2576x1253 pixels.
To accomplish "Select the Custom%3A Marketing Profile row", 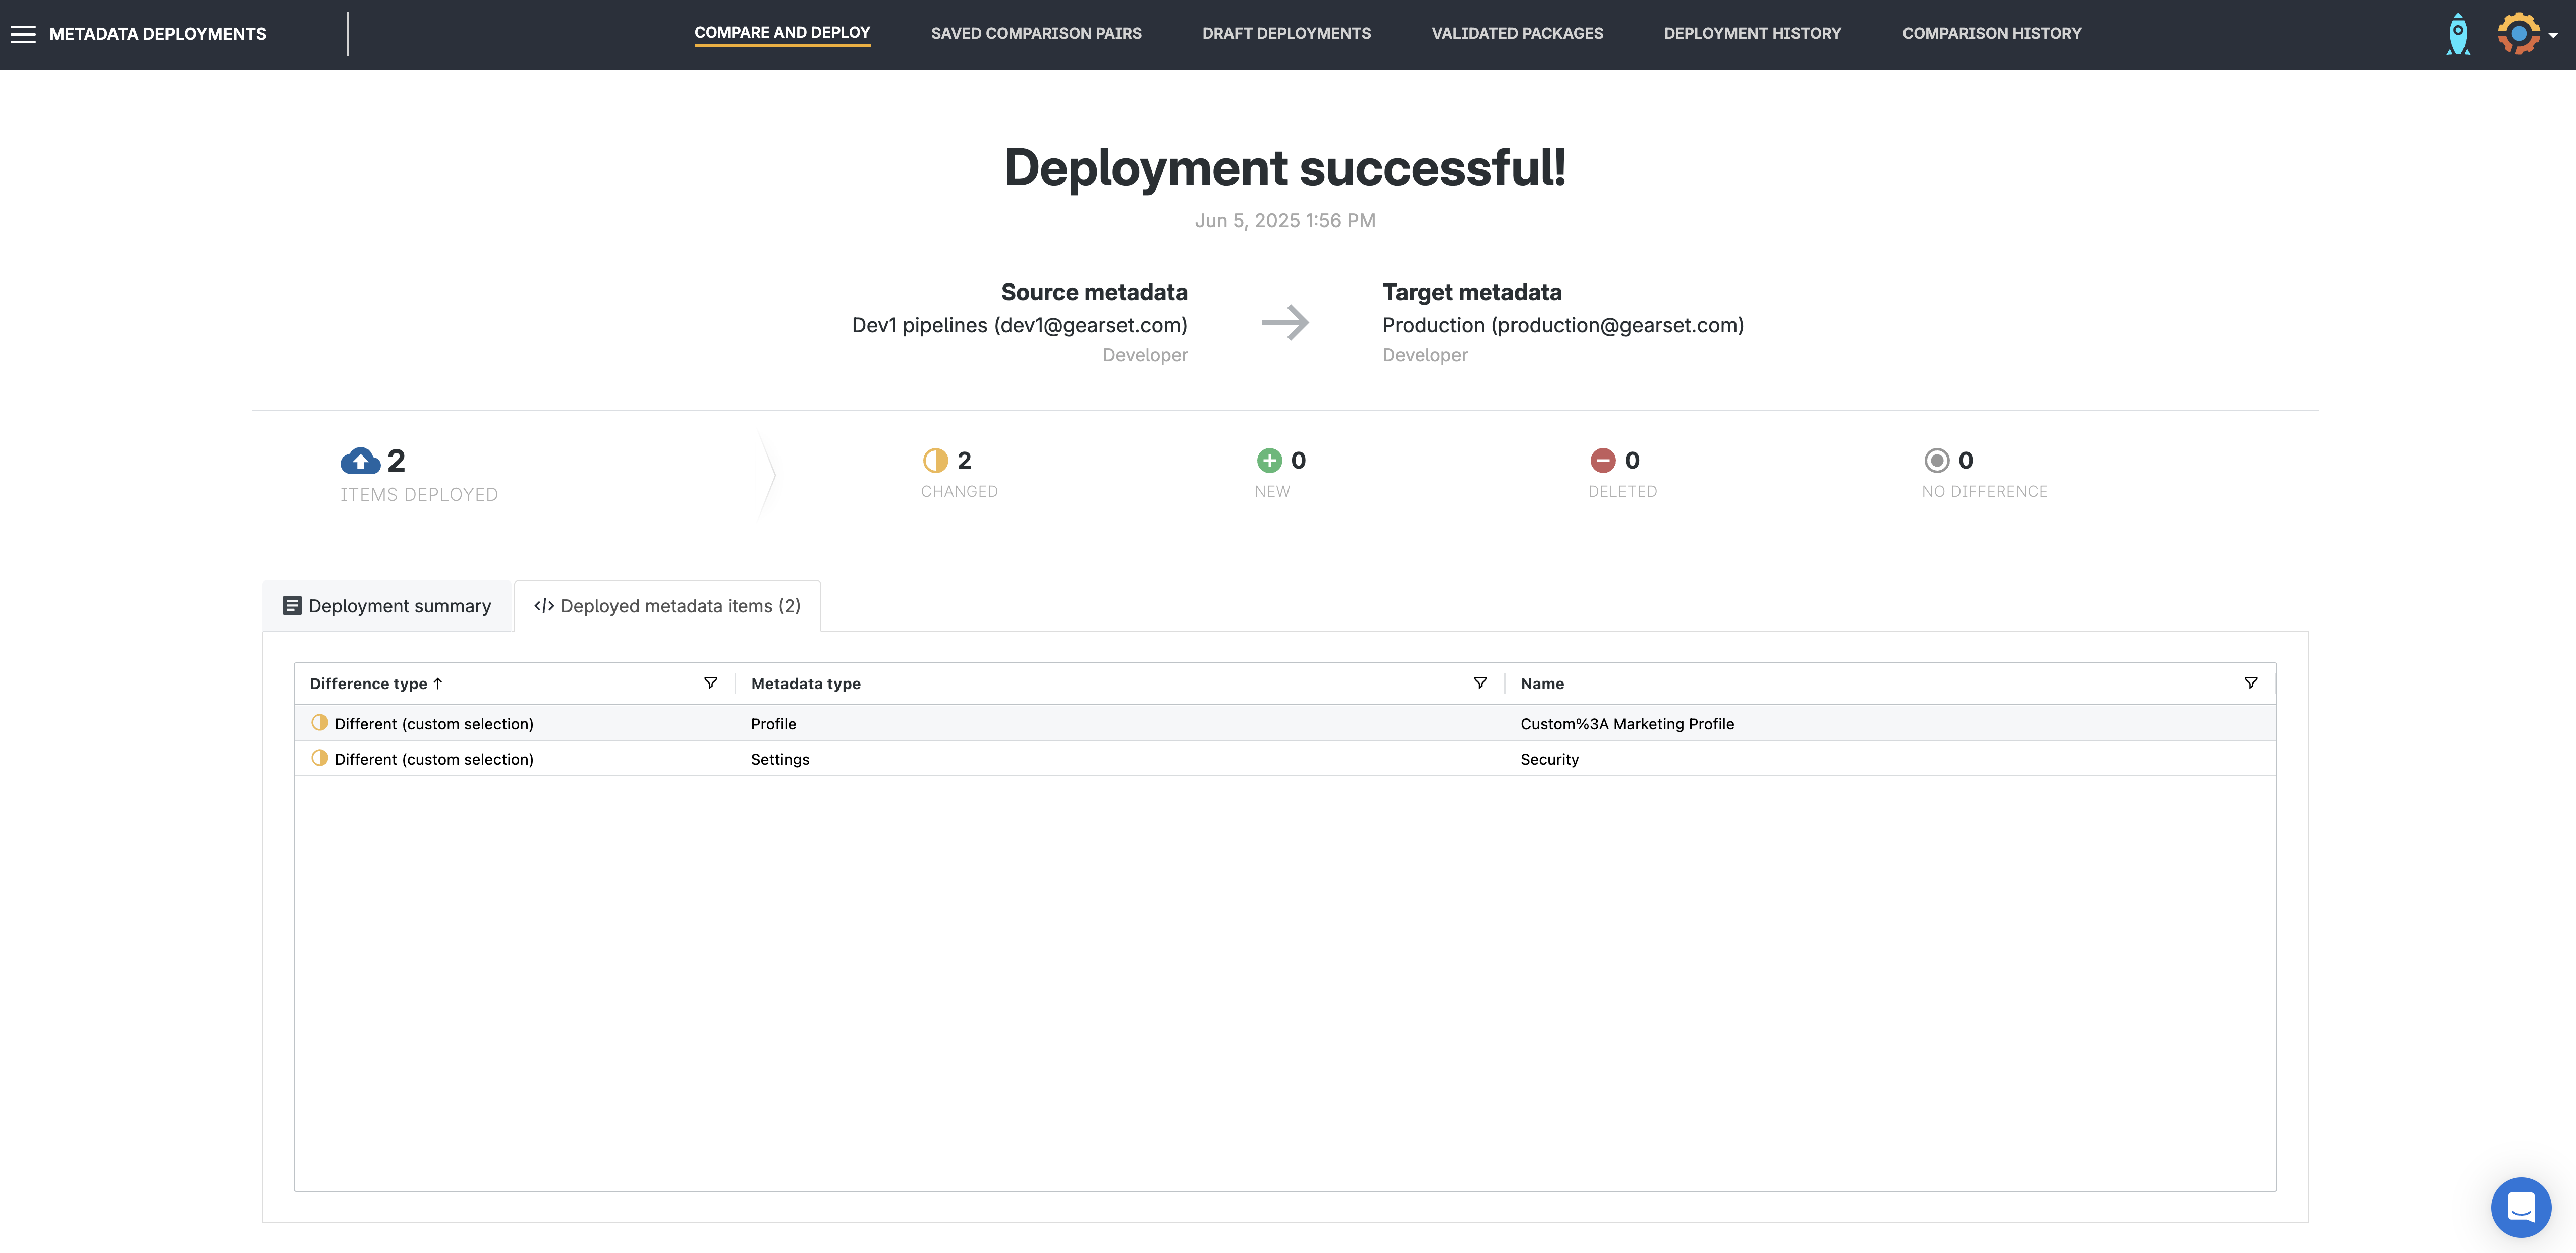I will click(x=1626, y=724).
